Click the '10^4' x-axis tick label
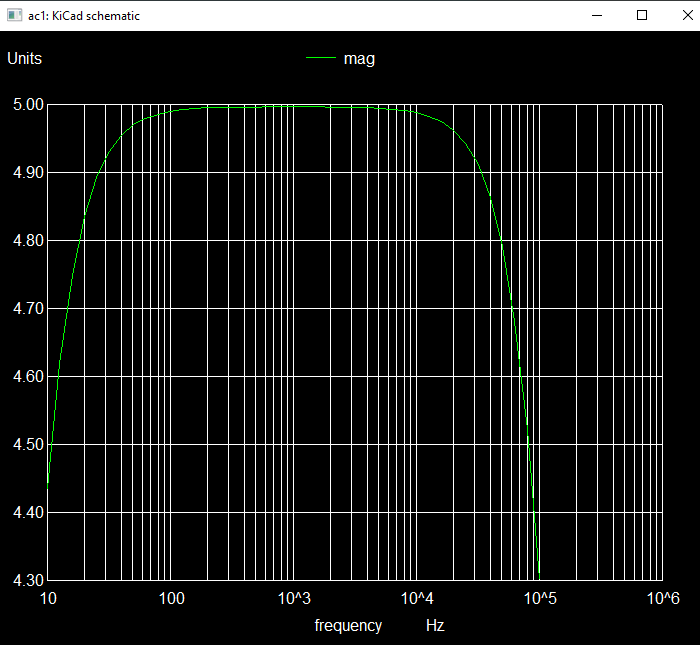Image resolution: width=700 pixels, height=645 pixels. 417,598
